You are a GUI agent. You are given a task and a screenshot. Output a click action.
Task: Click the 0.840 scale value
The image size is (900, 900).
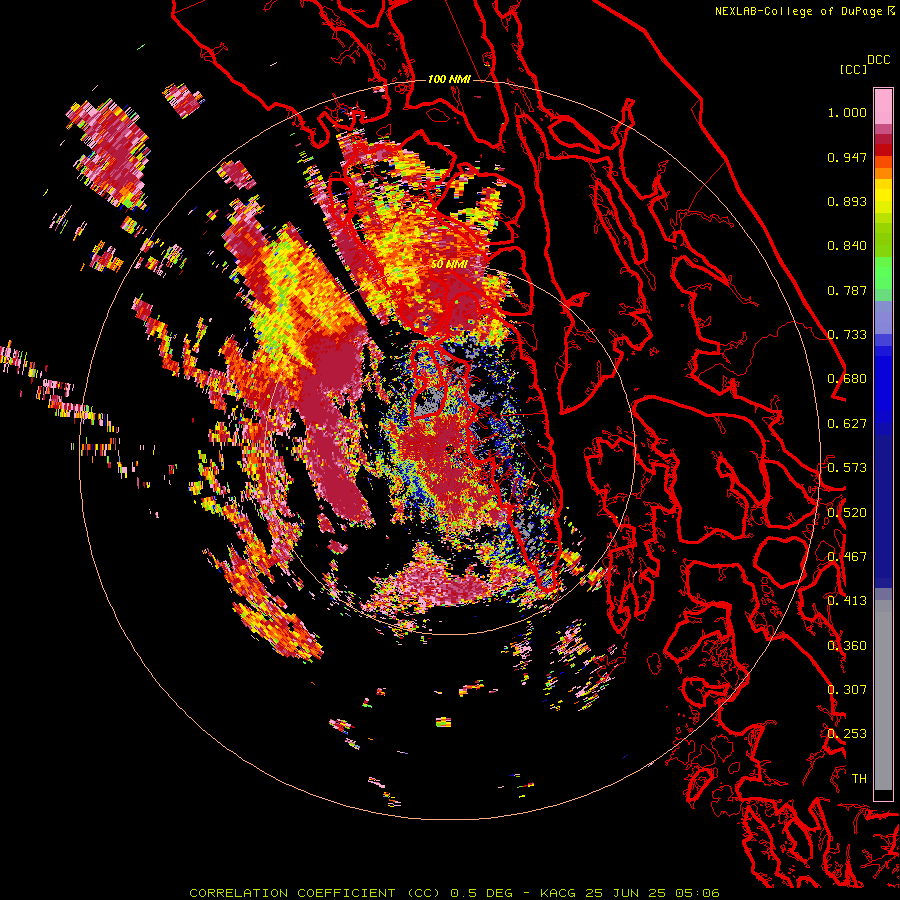click(x=847, y=246)
